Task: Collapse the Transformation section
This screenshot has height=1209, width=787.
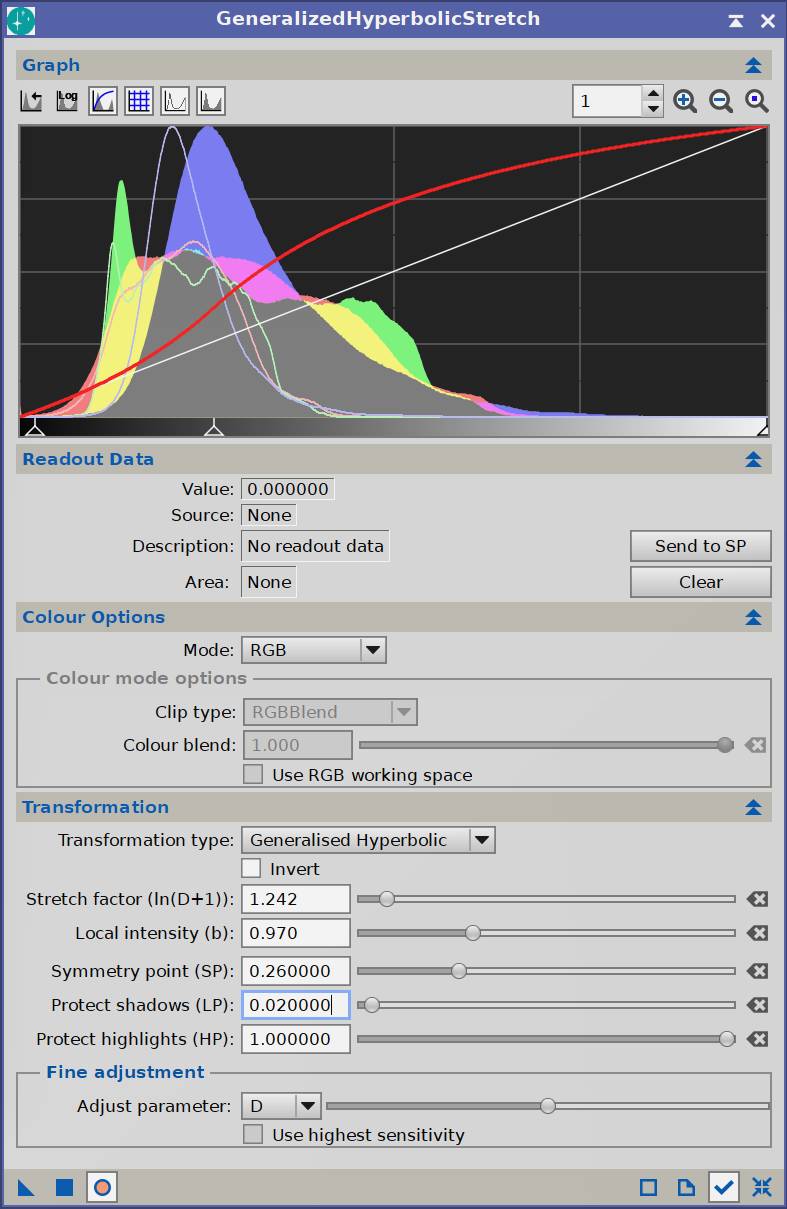Action: pos(754,807)
